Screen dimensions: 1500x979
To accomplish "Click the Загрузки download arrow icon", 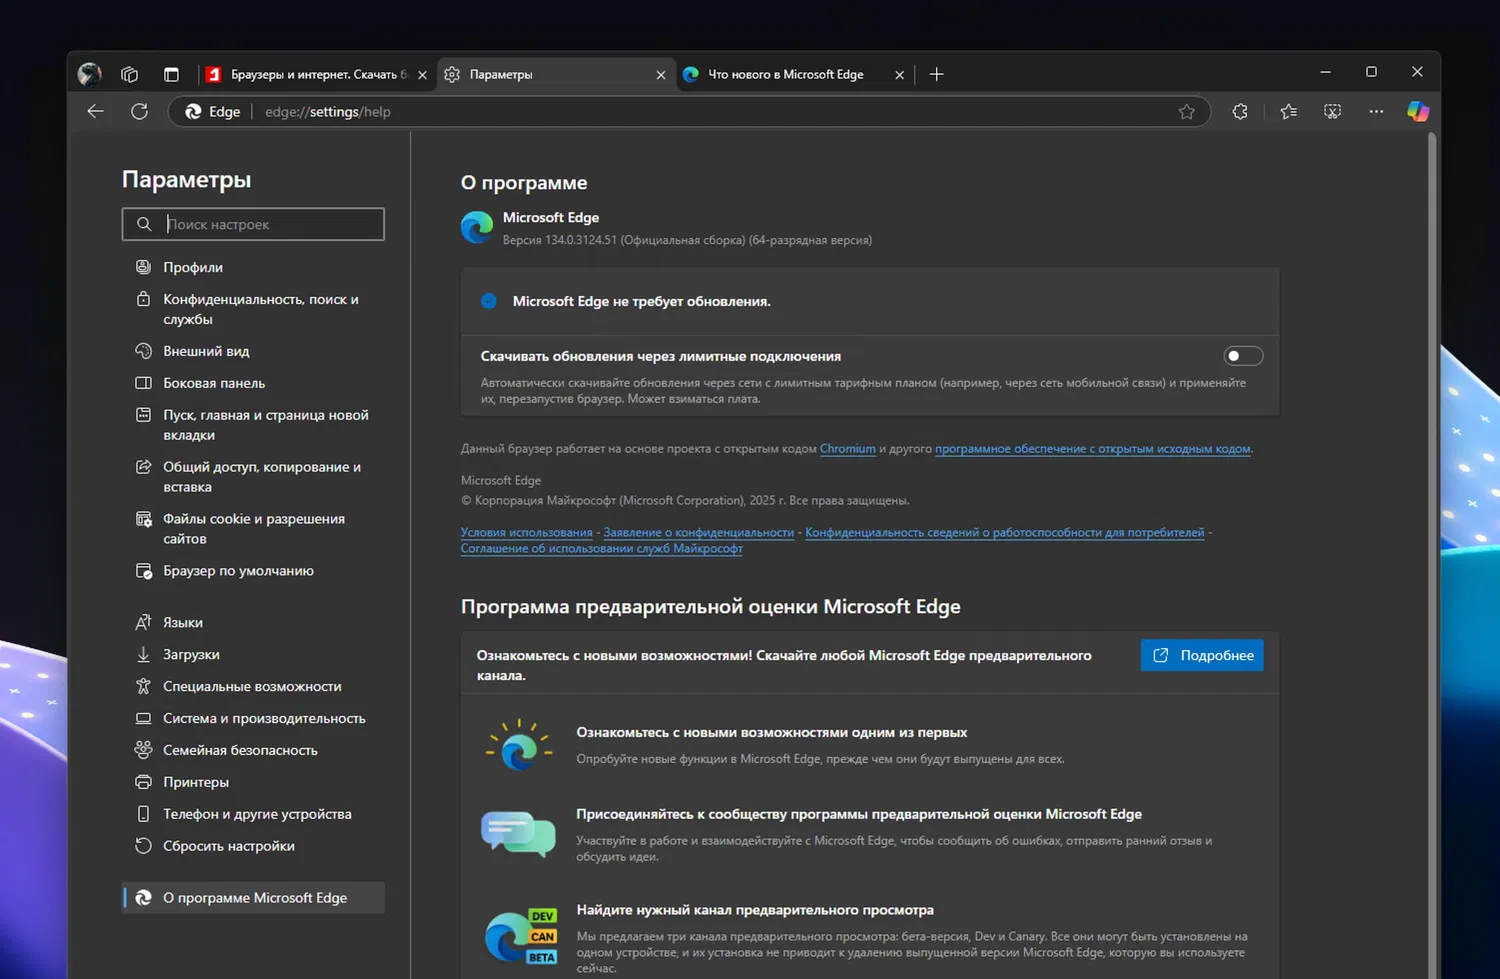I will [143, 654].
